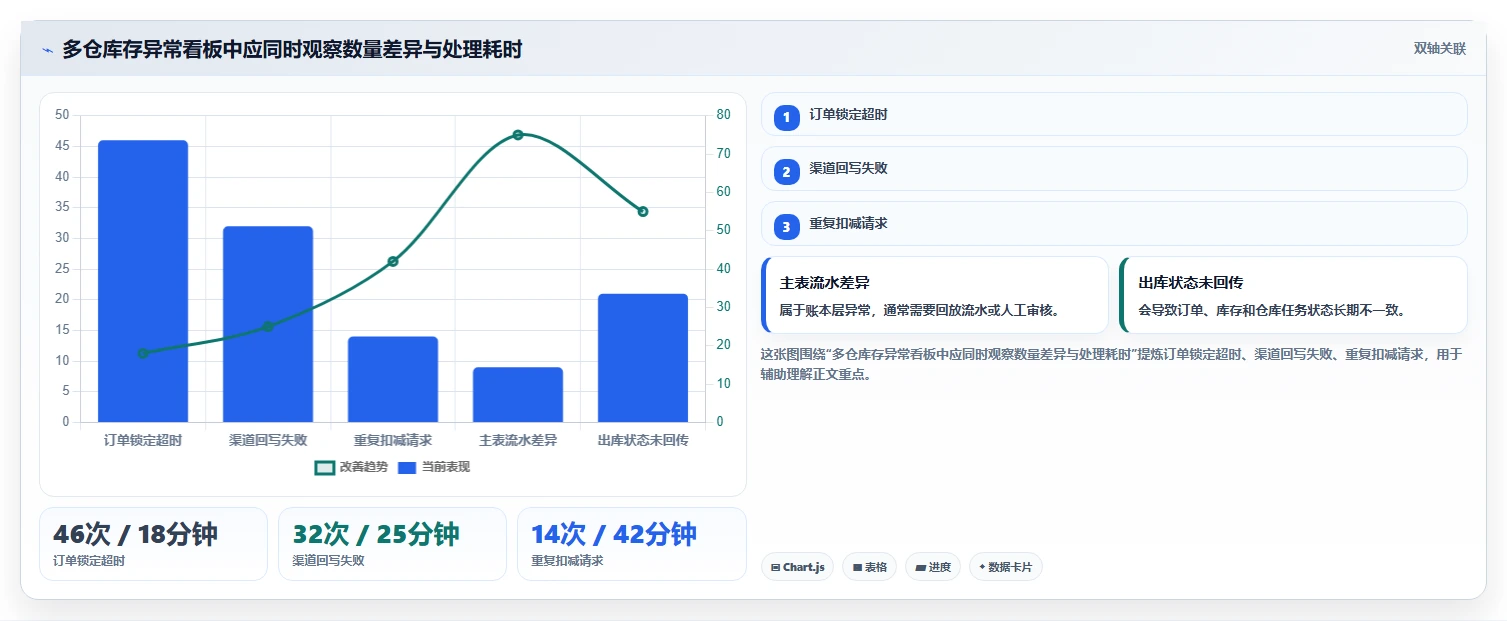This screenshot has width=1507, height=621.
Task: Select the 订单锁定超时 list item text
Action: [x=848, y=115]
